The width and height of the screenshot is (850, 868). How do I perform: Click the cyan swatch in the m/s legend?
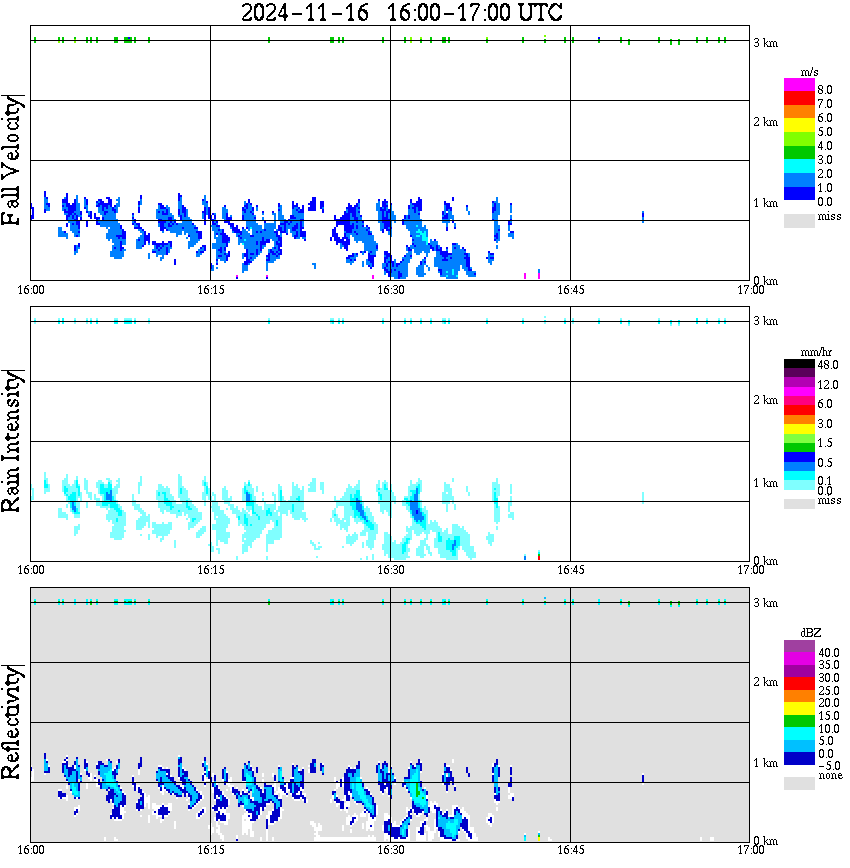click(799, 167)
